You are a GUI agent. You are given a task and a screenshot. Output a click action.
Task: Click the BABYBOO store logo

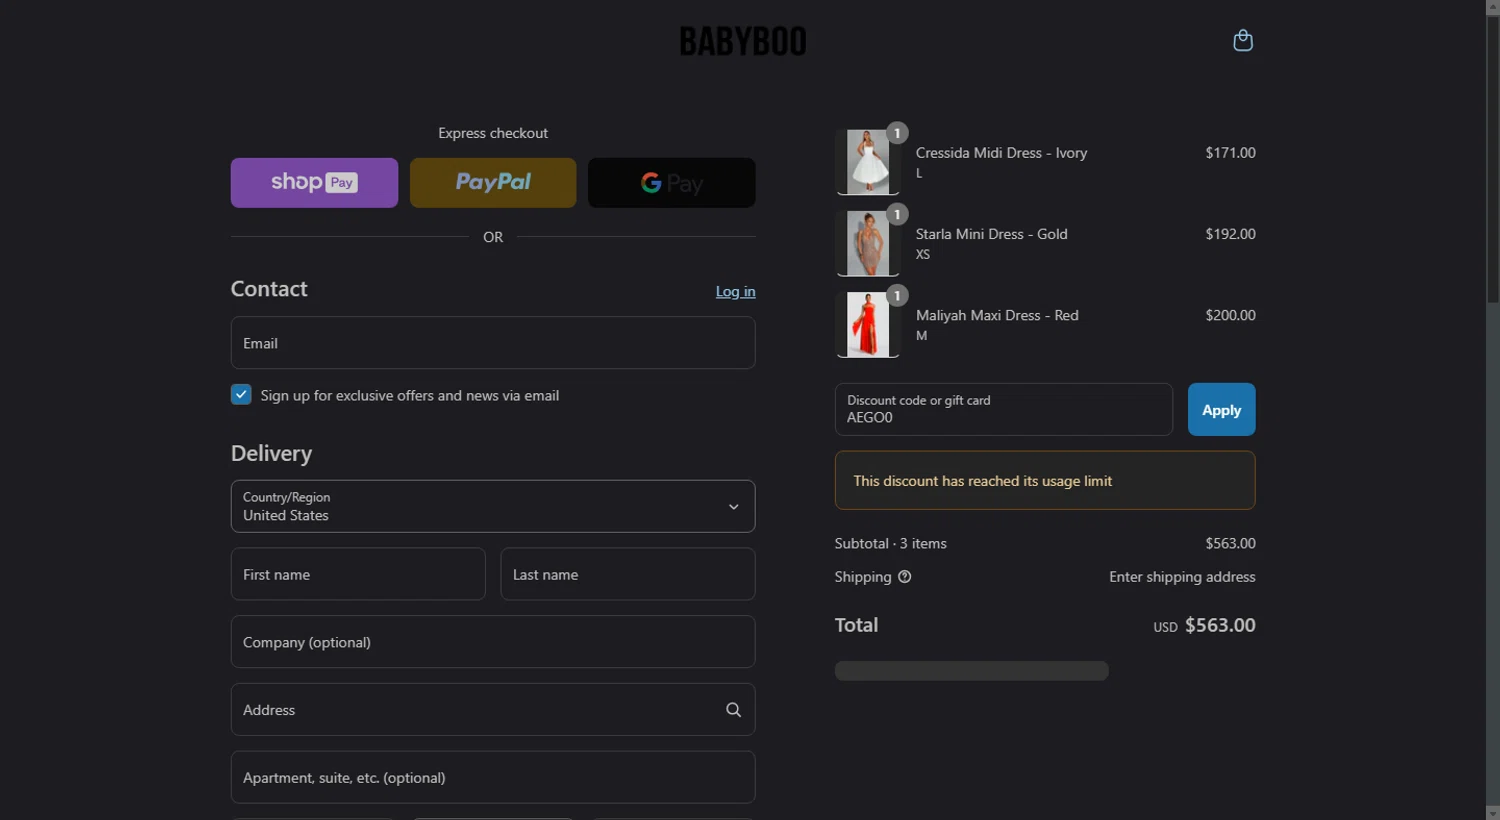pos(743,41)
